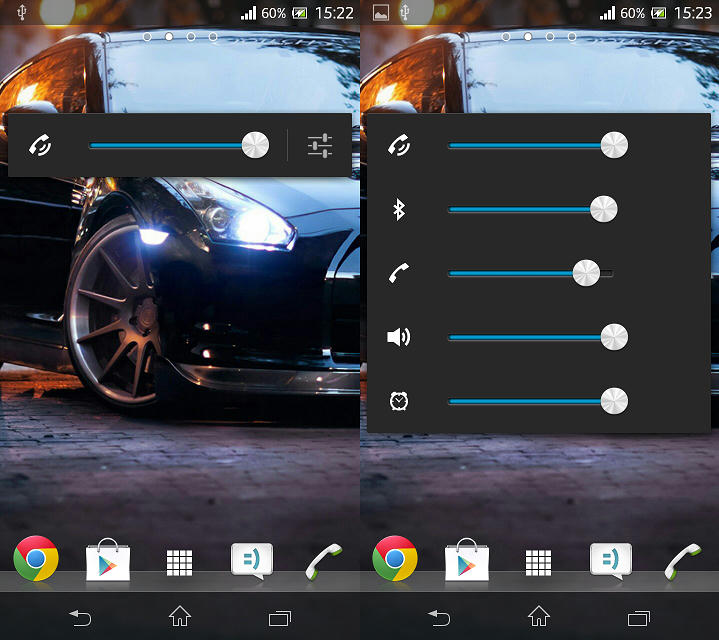The width and height of the screenshot is (719, 640).
Task: Tap USB notification icon on left status bar
Action: click(21, 12)
